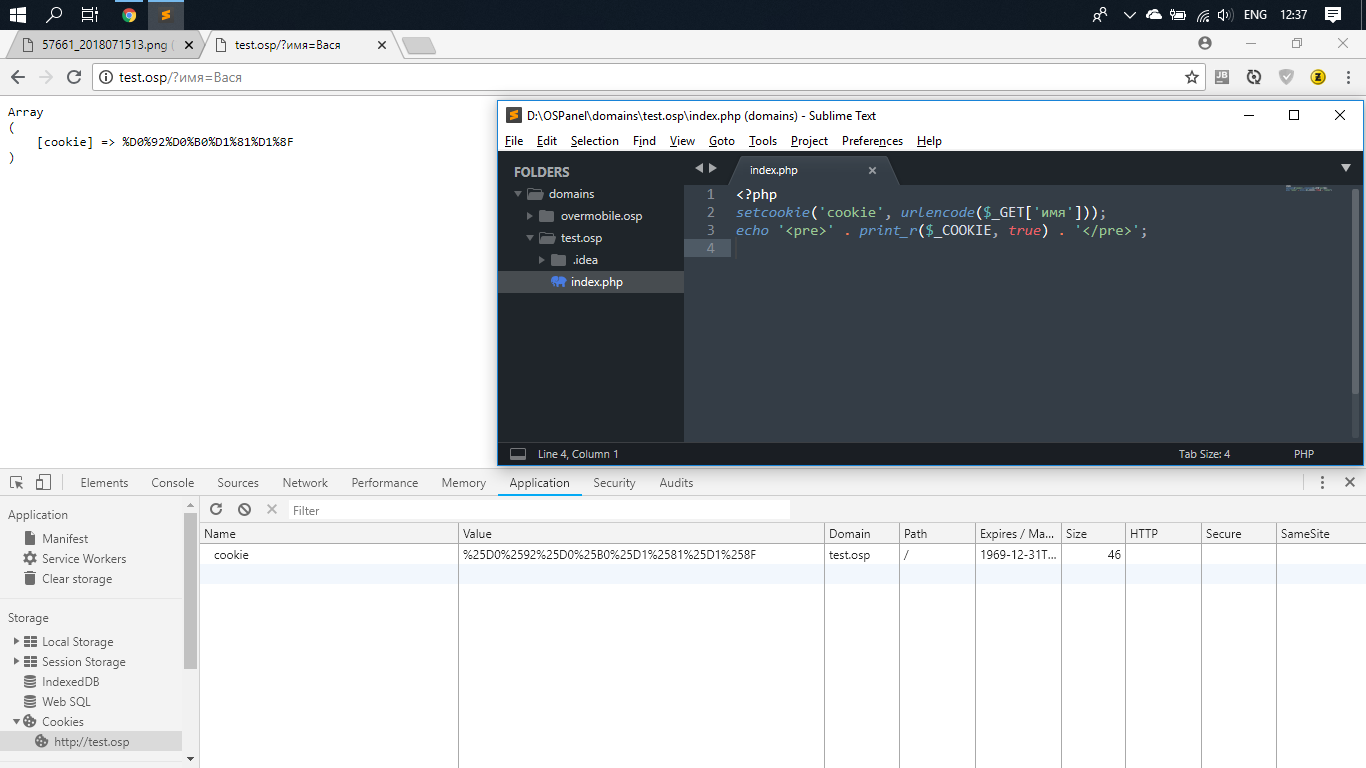This screenshot has height=768, width=1366.
Task: Toggle Sublime Text side bar switch panel icon
Action: [x=518, y=454]
